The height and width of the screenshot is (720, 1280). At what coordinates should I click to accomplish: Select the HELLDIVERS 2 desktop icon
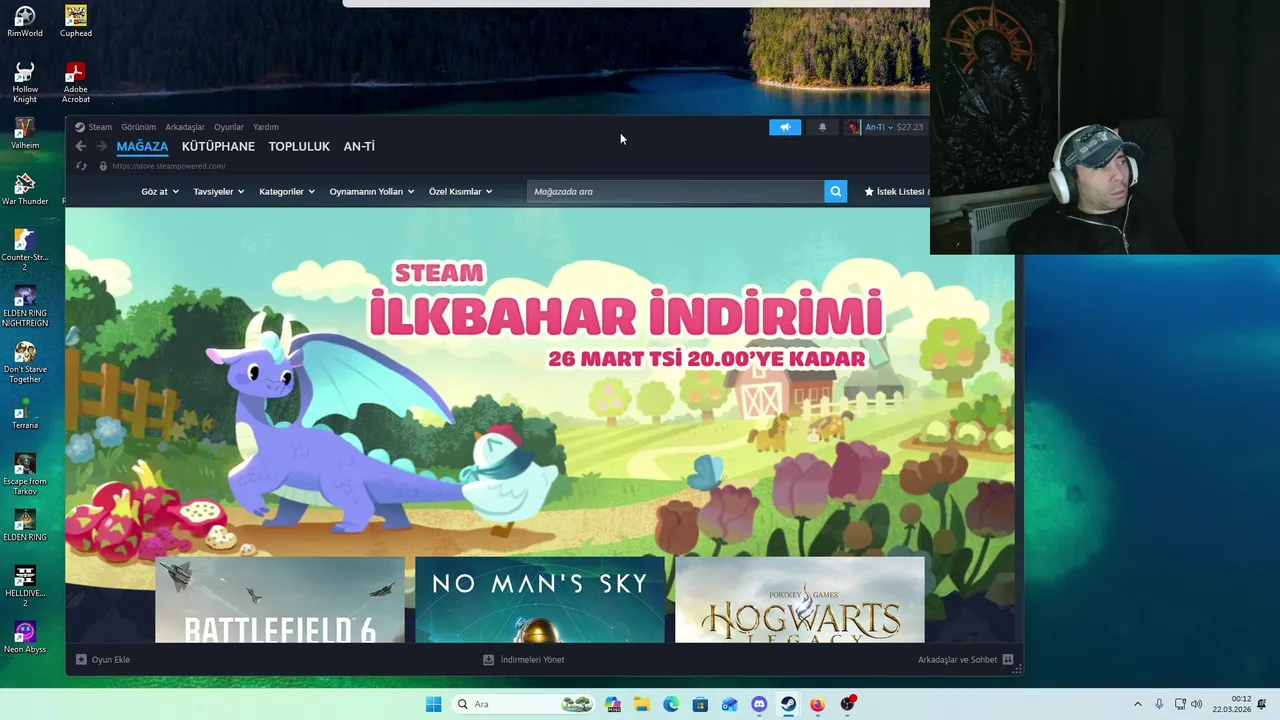click(25, 586)
